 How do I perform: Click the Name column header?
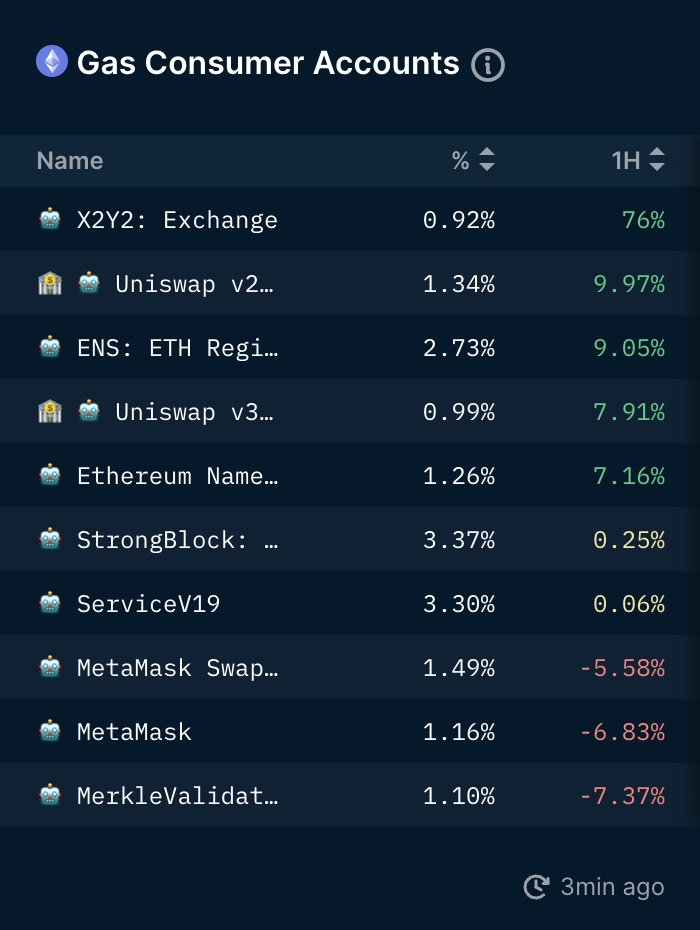tap(70, 161)
